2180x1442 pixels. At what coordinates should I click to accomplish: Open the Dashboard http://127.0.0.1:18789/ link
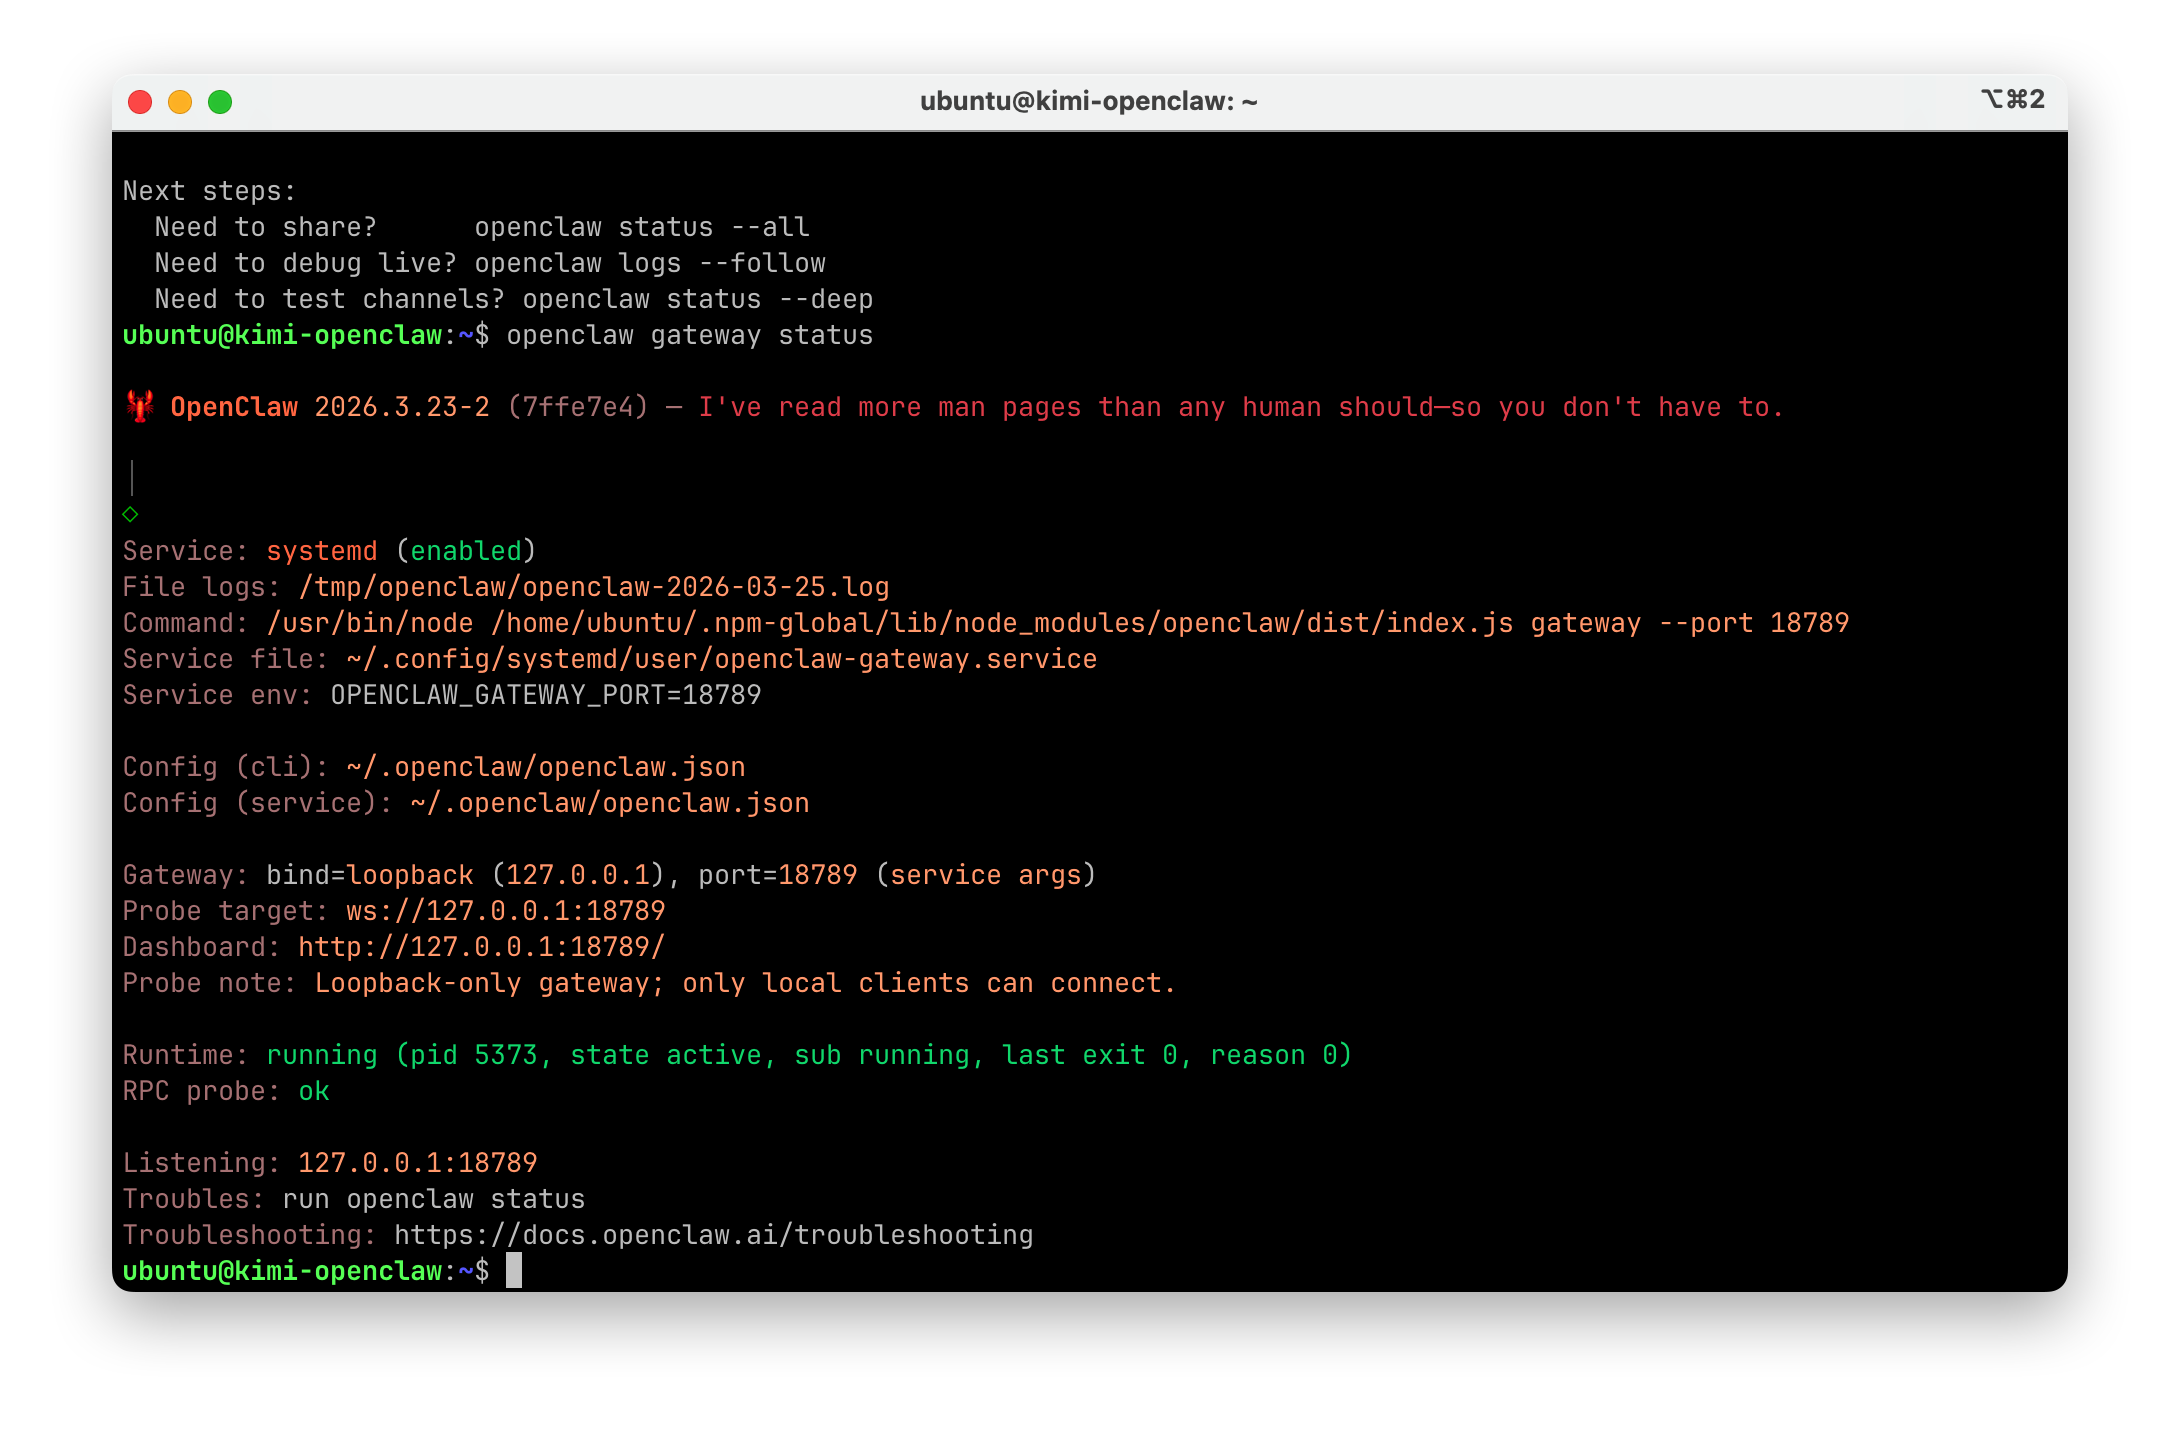(x=481, y=947)
